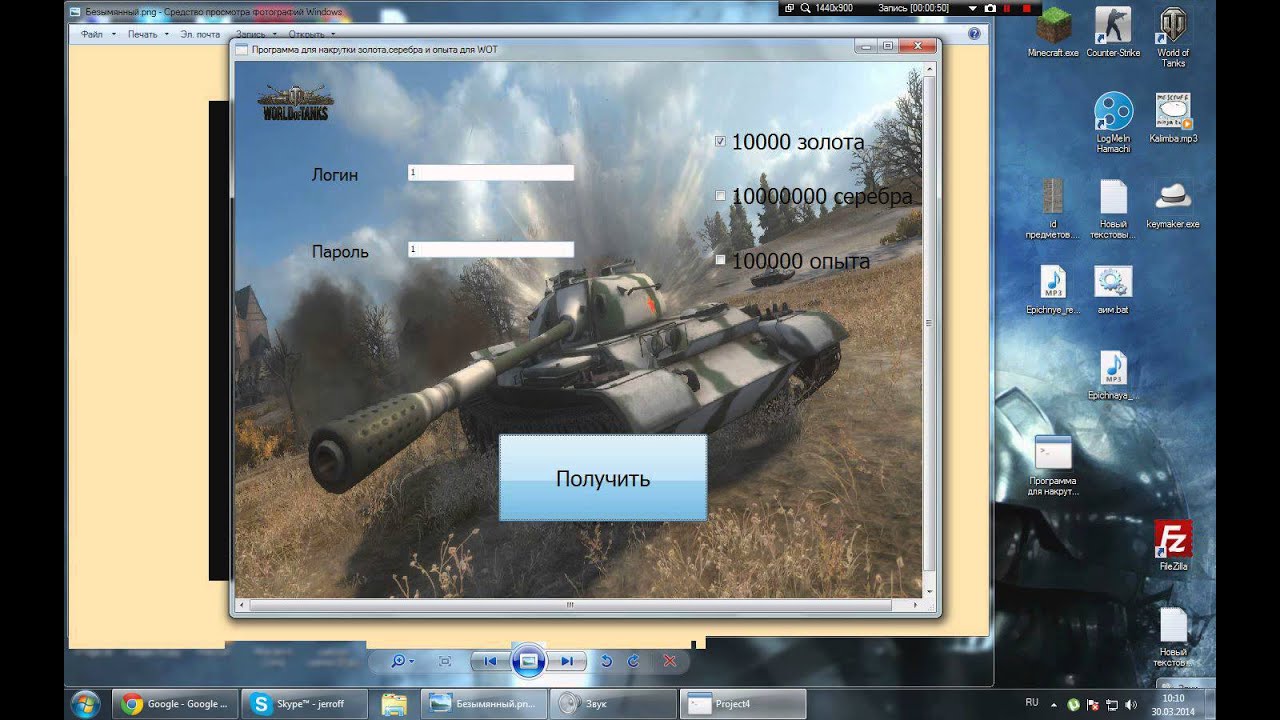
Task: Click the Windows Start button
Action: (x=85, y=704)
